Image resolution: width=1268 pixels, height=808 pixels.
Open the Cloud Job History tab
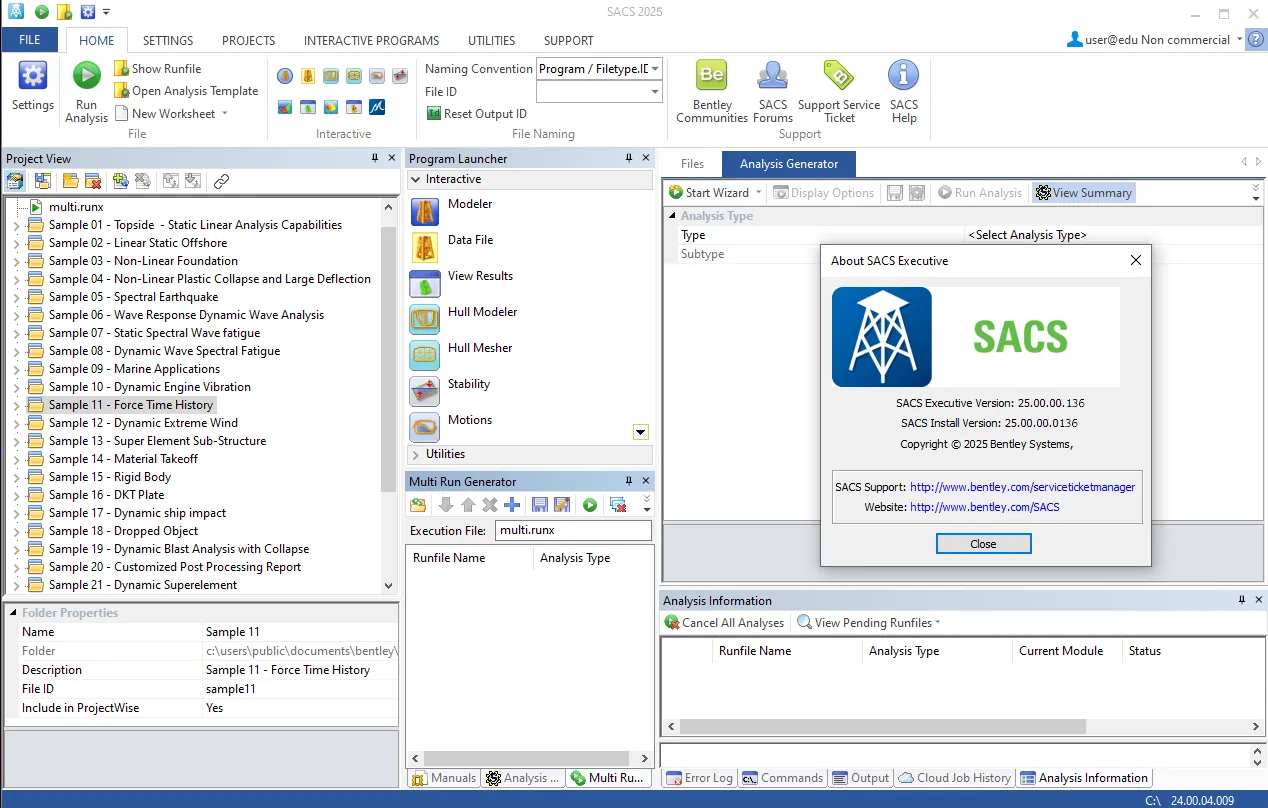(x=954, y=778)
